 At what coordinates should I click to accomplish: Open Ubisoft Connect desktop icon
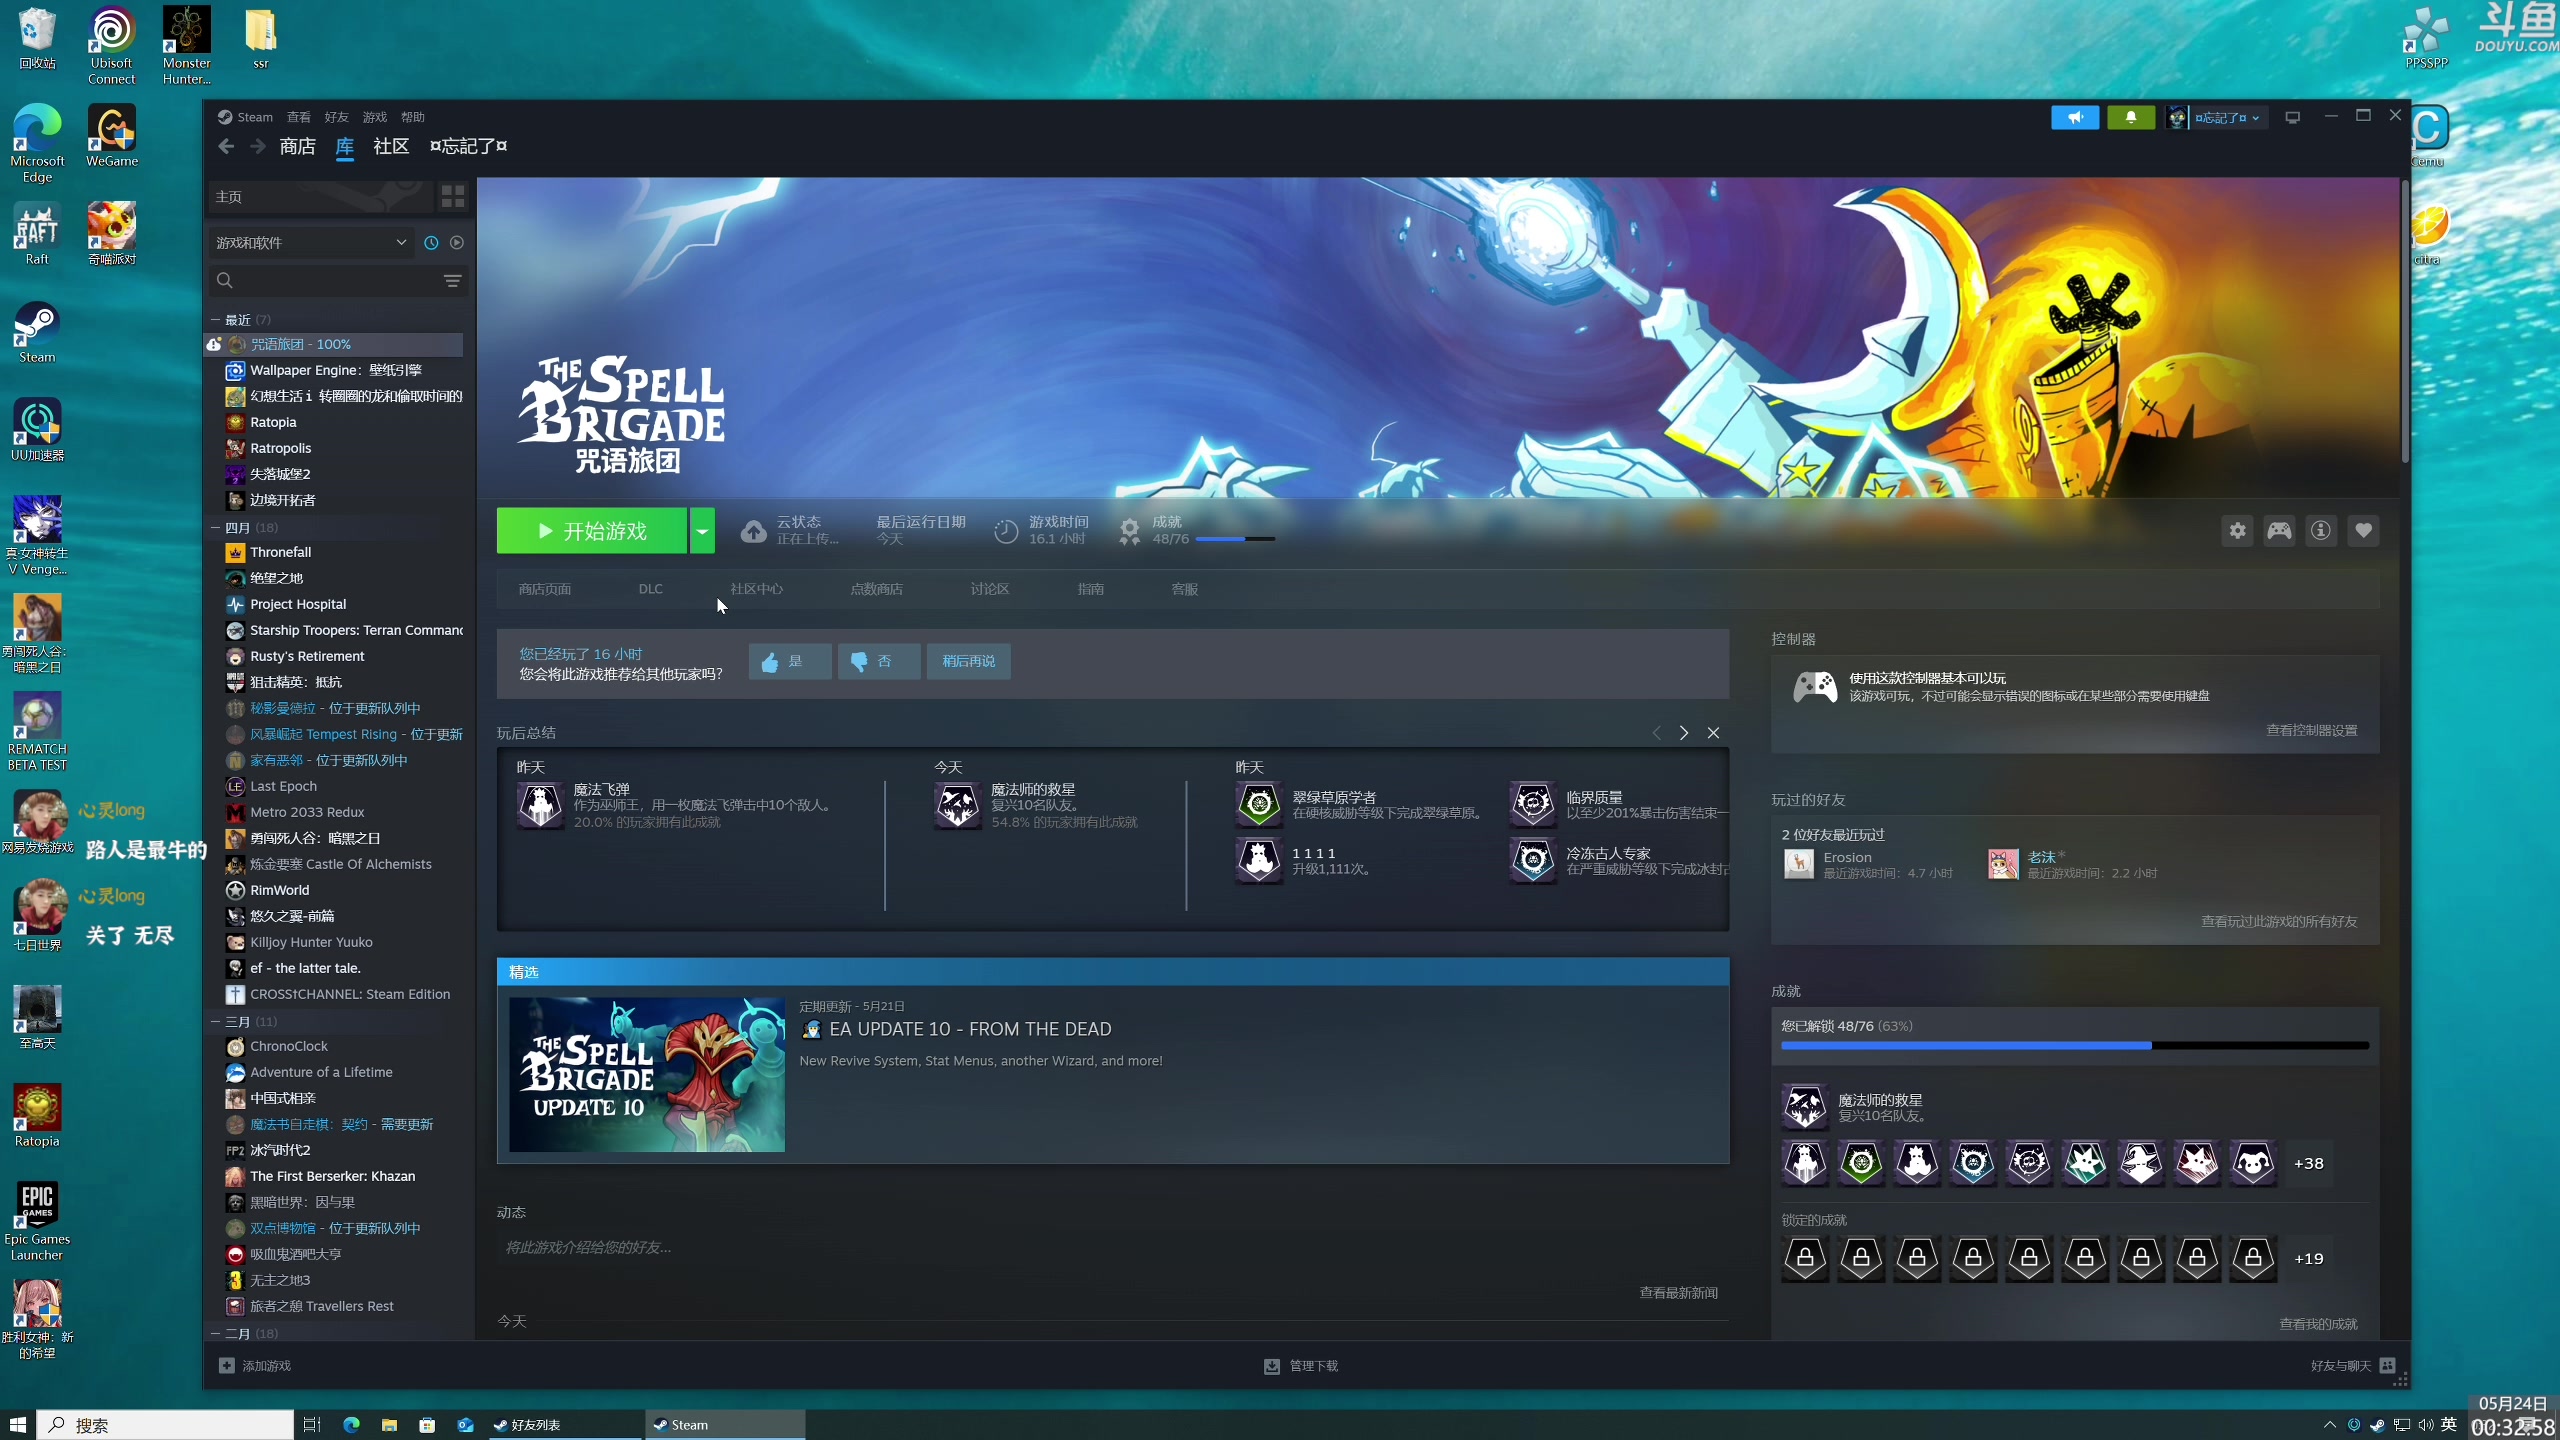111,46
